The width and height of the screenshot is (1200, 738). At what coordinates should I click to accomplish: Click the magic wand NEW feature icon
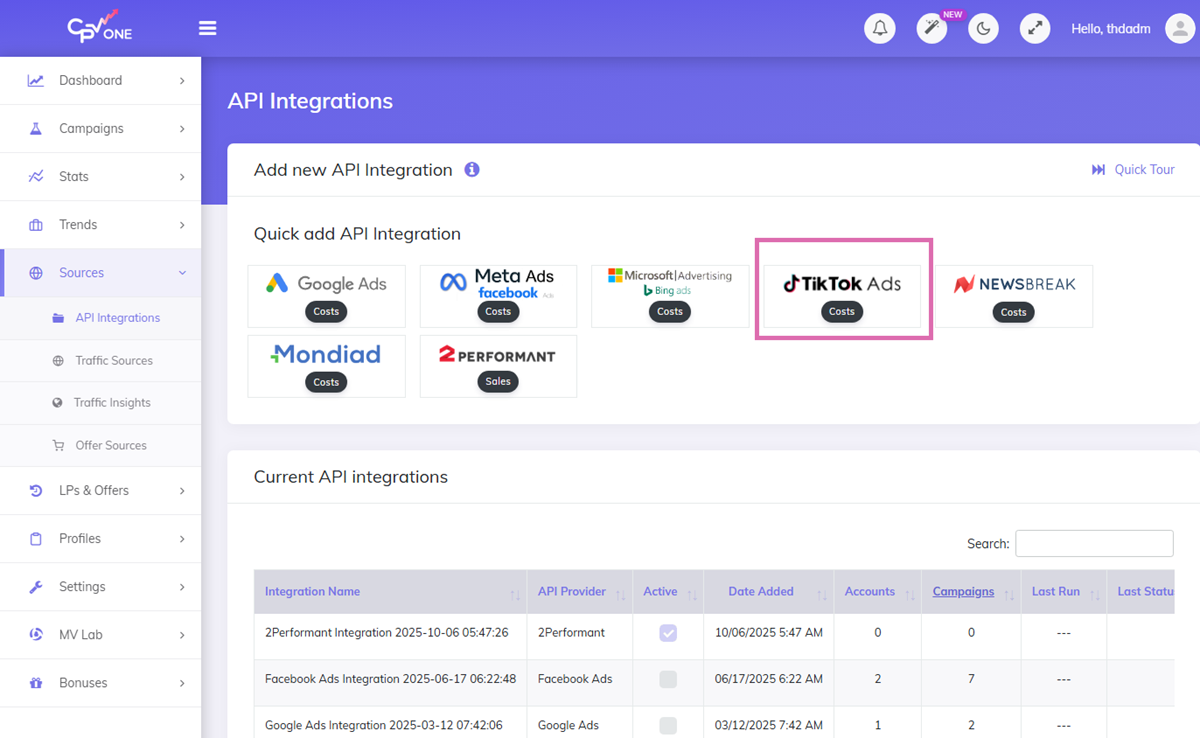click(931, 28)
